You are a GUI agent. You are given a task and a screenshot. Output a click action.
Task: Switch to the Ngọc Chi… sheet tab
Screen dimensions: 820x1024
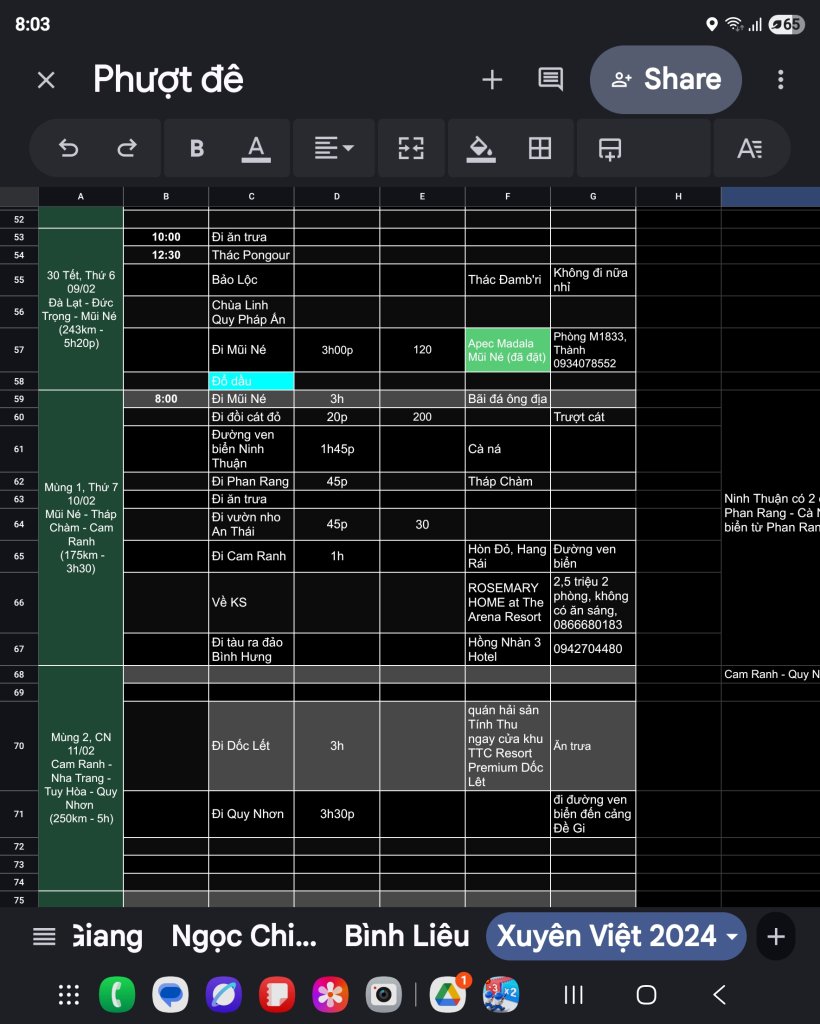244,936
